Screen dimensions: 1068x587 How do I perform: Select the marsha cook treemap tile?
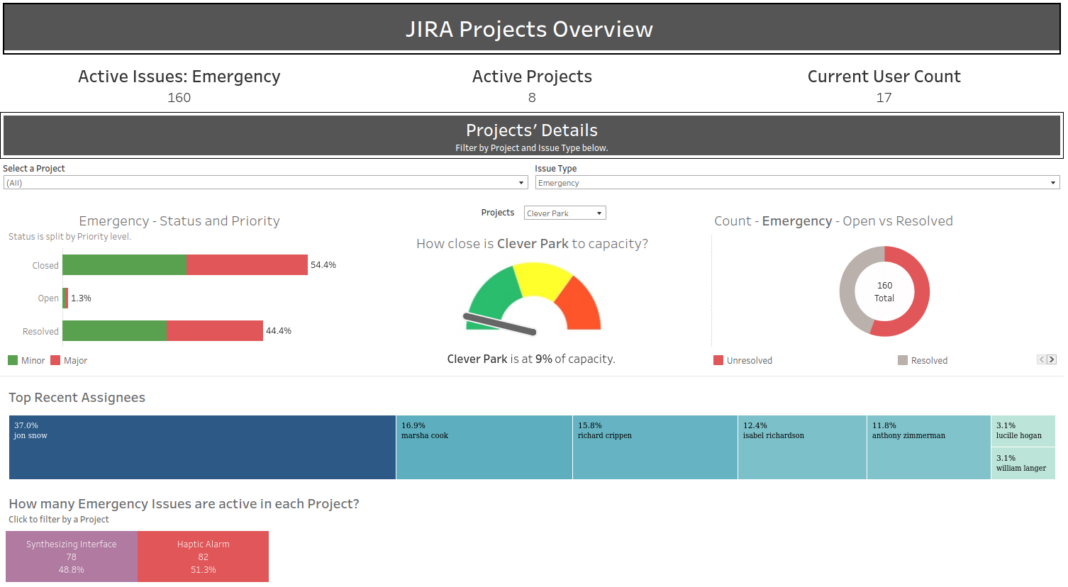pyautogui.click(x=484, y=448)
